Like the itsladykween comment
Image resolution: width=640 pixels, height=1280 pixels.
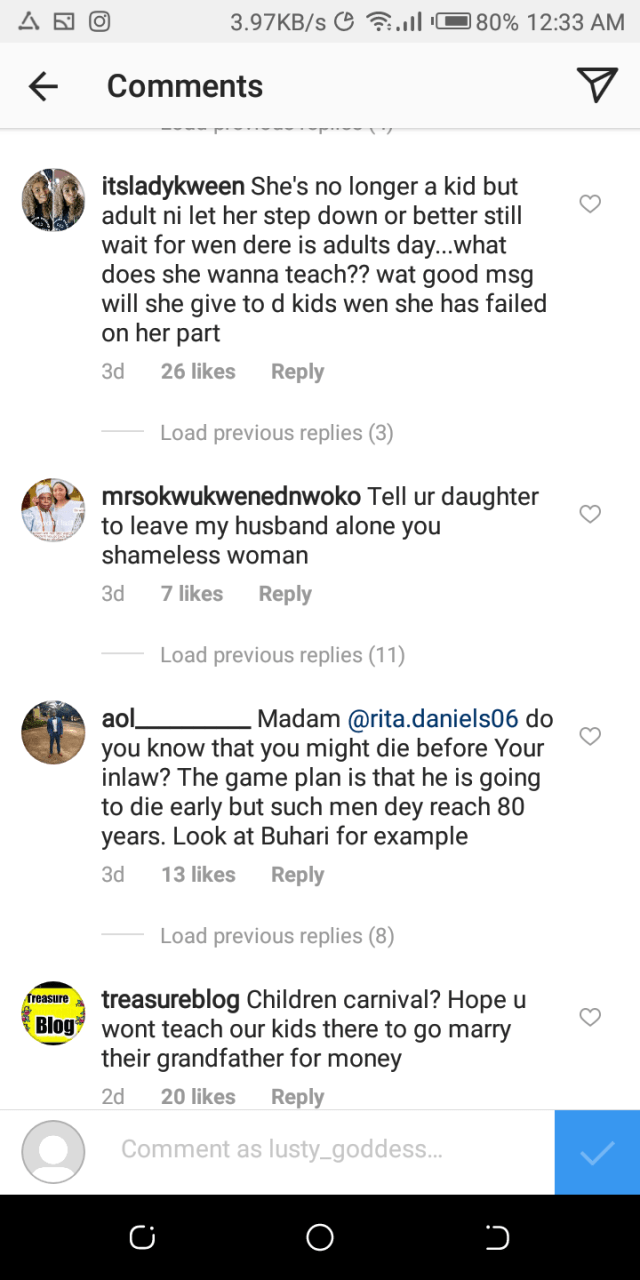pyautogui.click(x=590, y=204)
